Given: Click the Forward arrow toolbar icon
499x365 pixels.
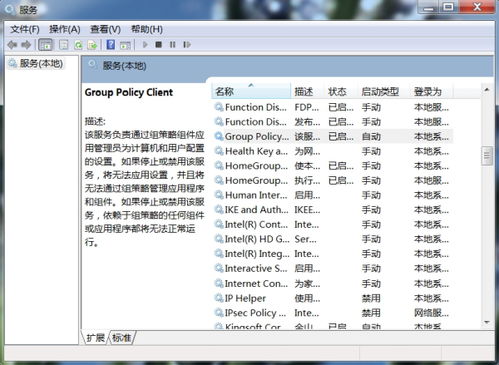Looking at the screenshot, I should (x=26, y=44).
